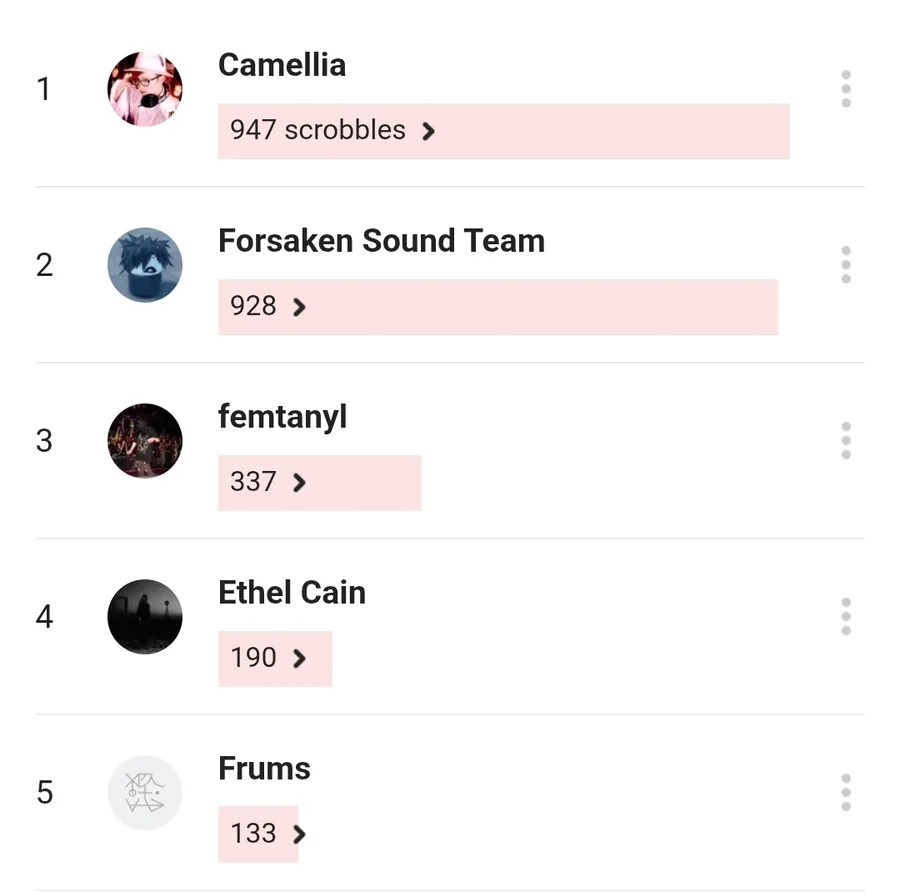900x892 pixels.
Task: Click Camellia's avatar image
Action: pyautogui.click(x=145, y=89)
